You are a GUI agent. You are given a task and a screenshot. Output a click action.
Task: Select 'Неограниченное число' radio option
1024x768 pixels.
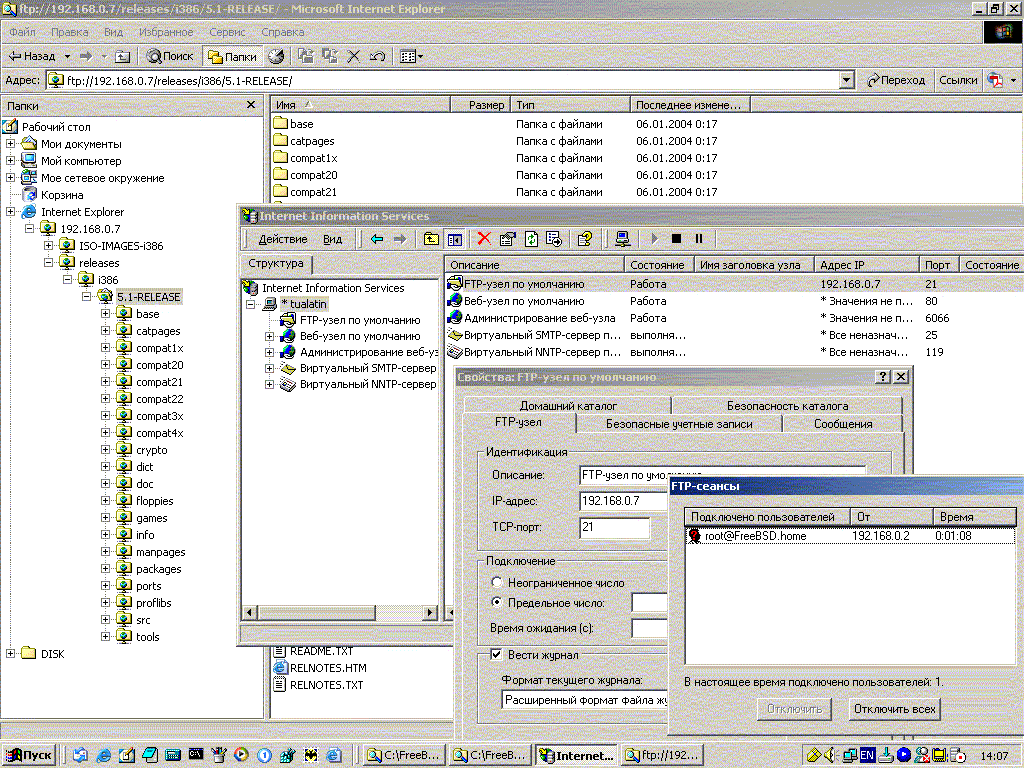coord(497,582)
